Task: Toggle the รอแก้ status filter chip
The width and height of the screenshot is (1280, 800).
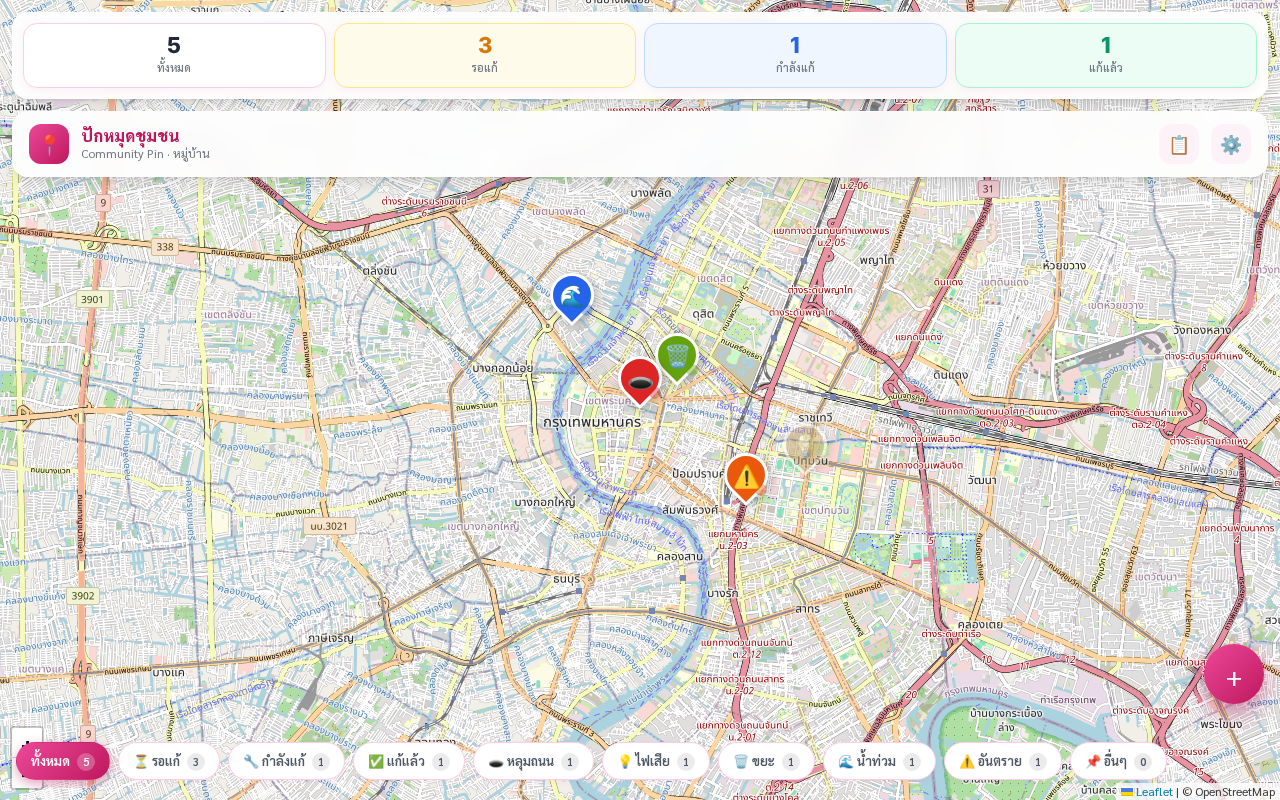Action: point(169,761)
